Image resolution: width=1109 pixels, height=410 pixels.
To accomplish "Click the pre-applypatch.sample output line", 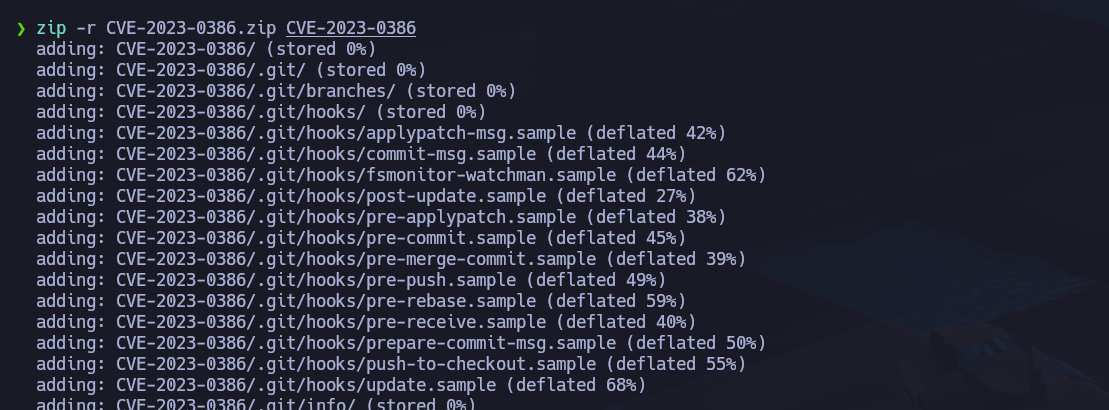I will 380,217.
